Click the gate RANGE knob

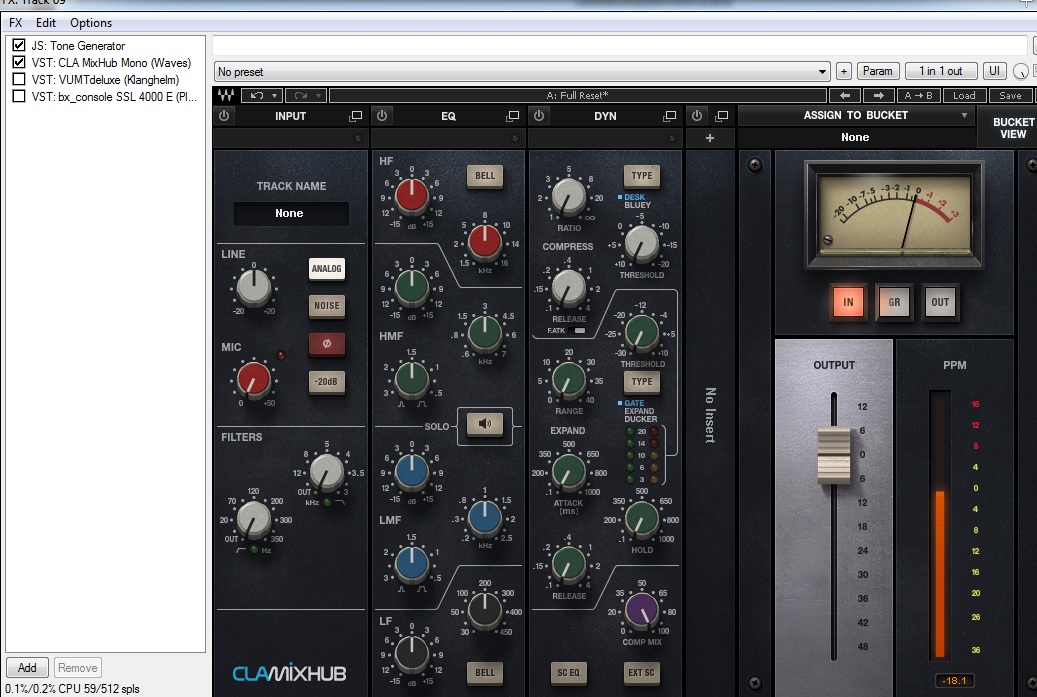pos(568,379)
